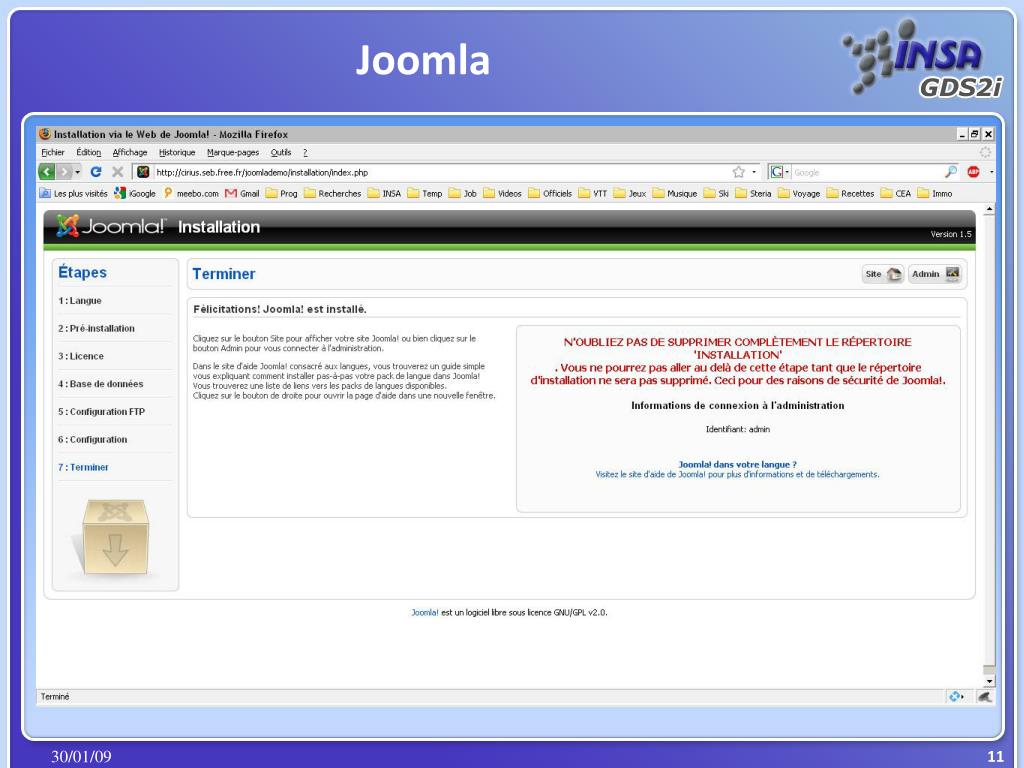This screenshot has height=768, width=1024.
Task: Open the Marque-pages menu
Action: pos(233,152)
